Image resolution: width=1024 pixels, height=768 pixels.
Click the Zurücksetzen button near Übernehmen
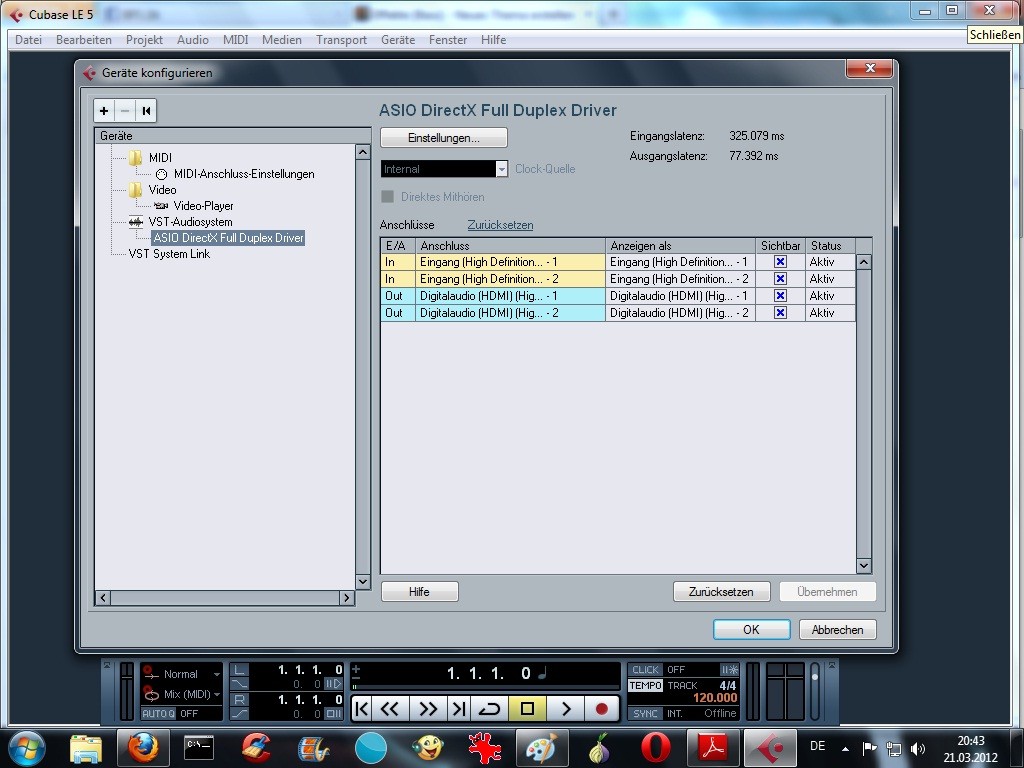coord(721,592)
